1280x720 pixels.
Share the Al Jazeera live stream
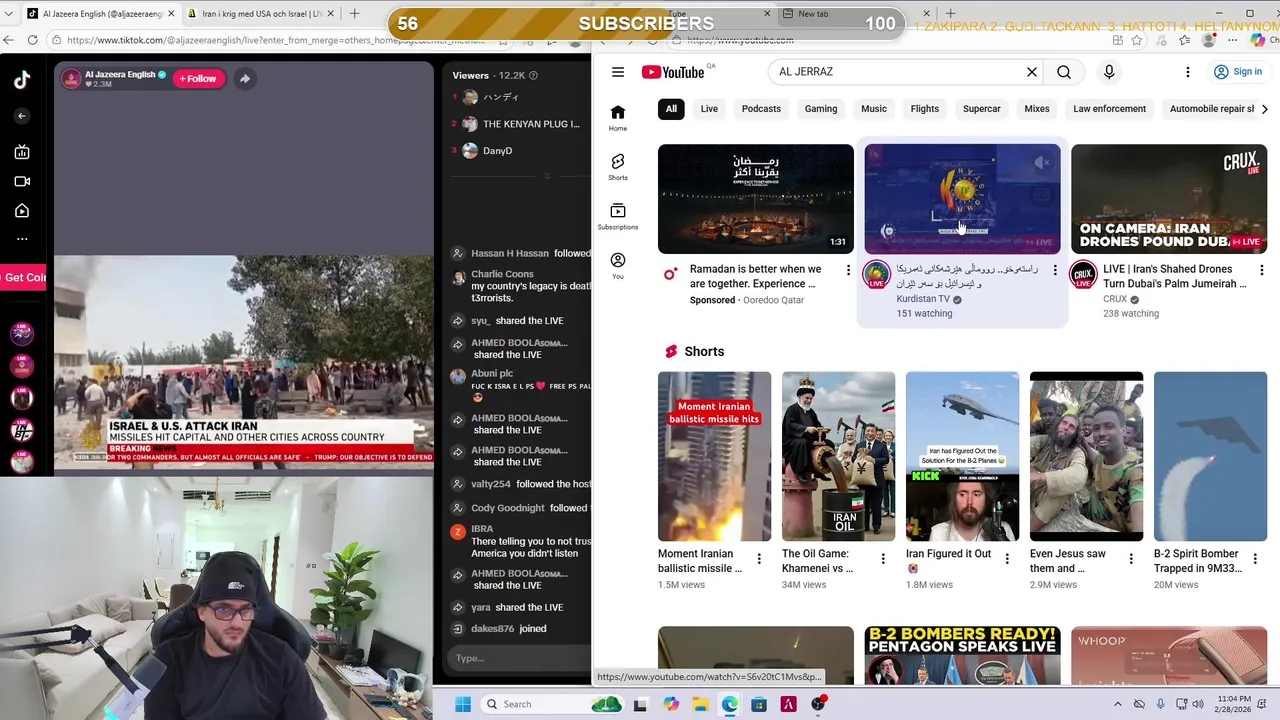pyautogui.click(x=245, y=78)
